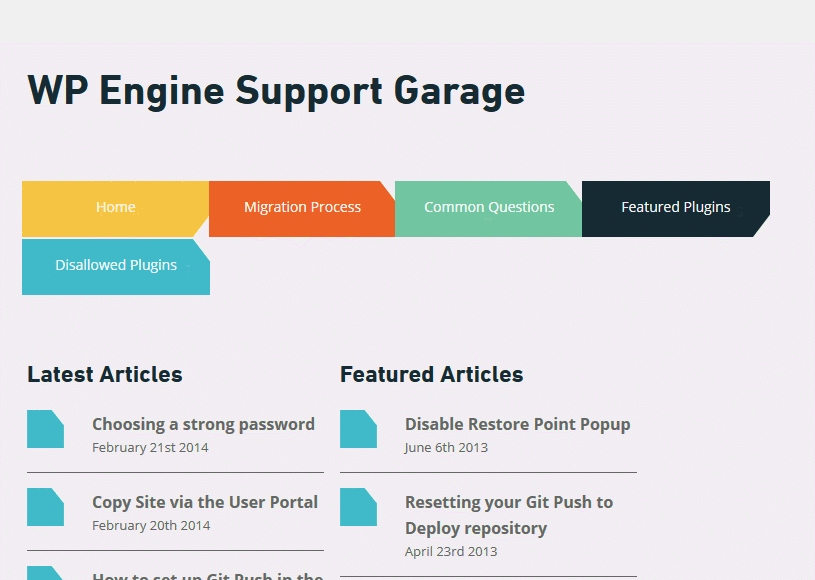Open the Featured Plugins tab

pyautogui.click(x=676, y=209)
